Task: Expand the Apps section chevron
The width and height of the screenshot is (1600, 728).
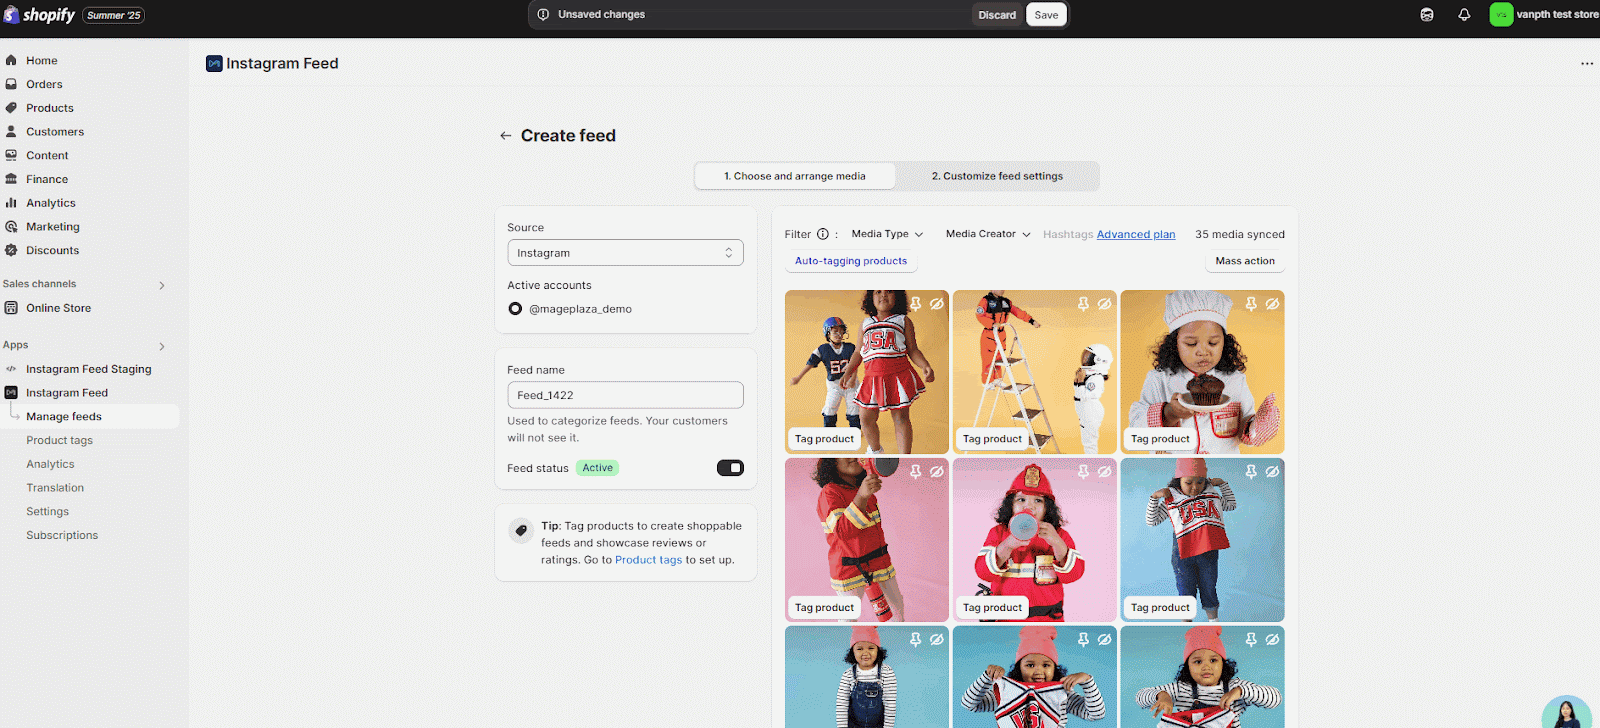Action: [162, 346]
